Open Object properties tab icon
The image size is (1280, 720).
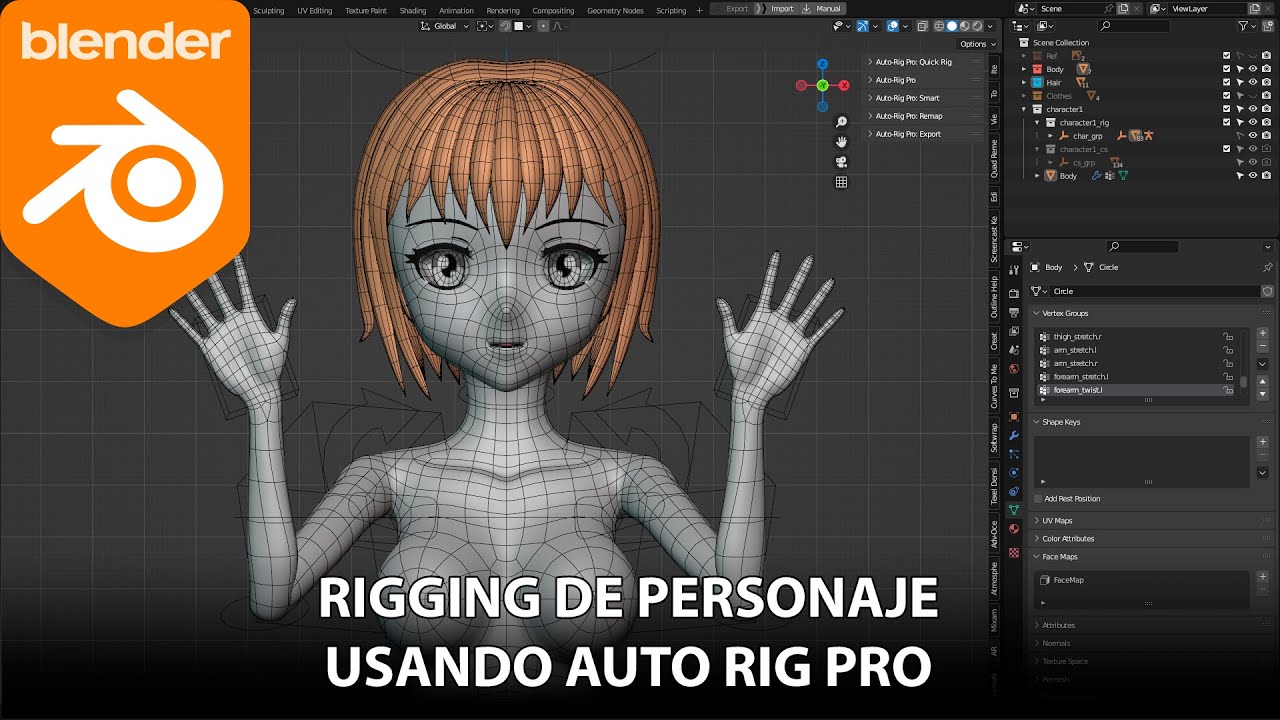pos(1014,416)
